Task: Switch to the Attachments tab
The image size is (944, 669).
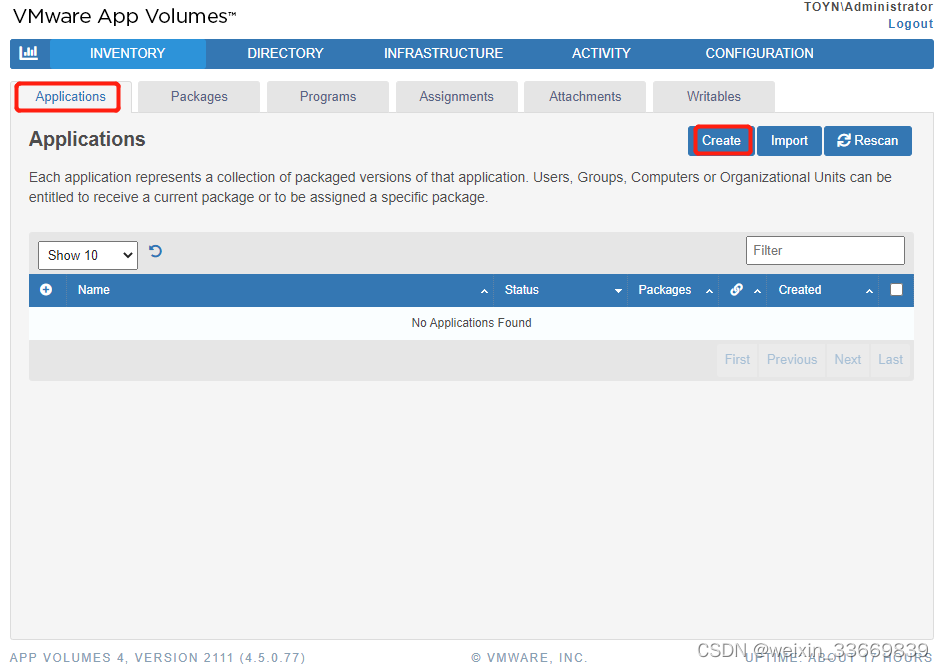Action: coord(585,96)
